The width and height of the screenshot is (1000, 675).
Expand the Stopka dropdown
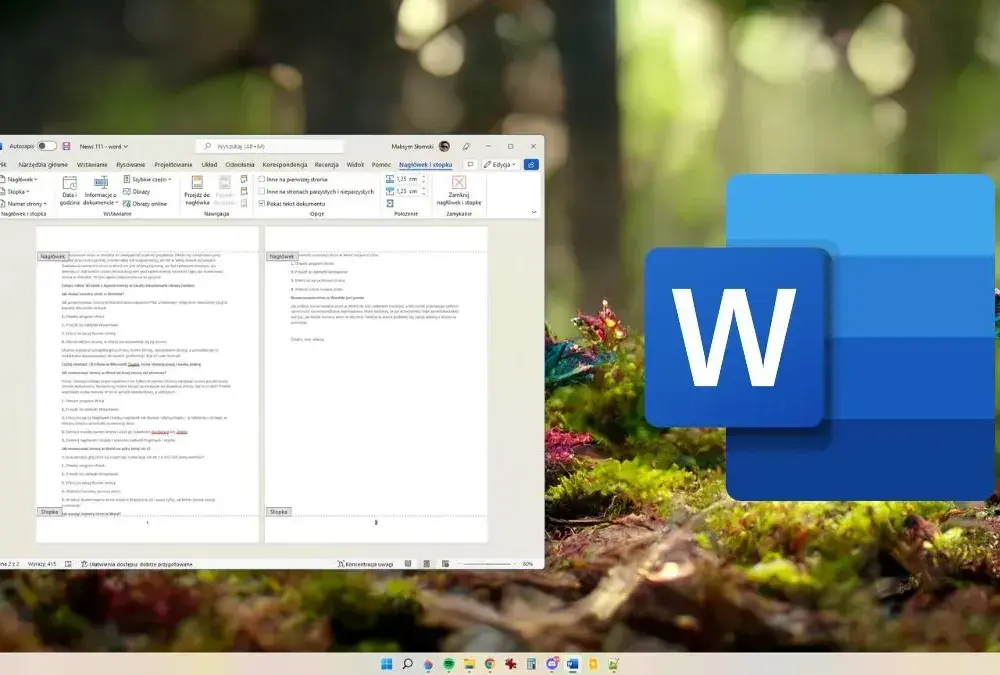pos(15,191)
